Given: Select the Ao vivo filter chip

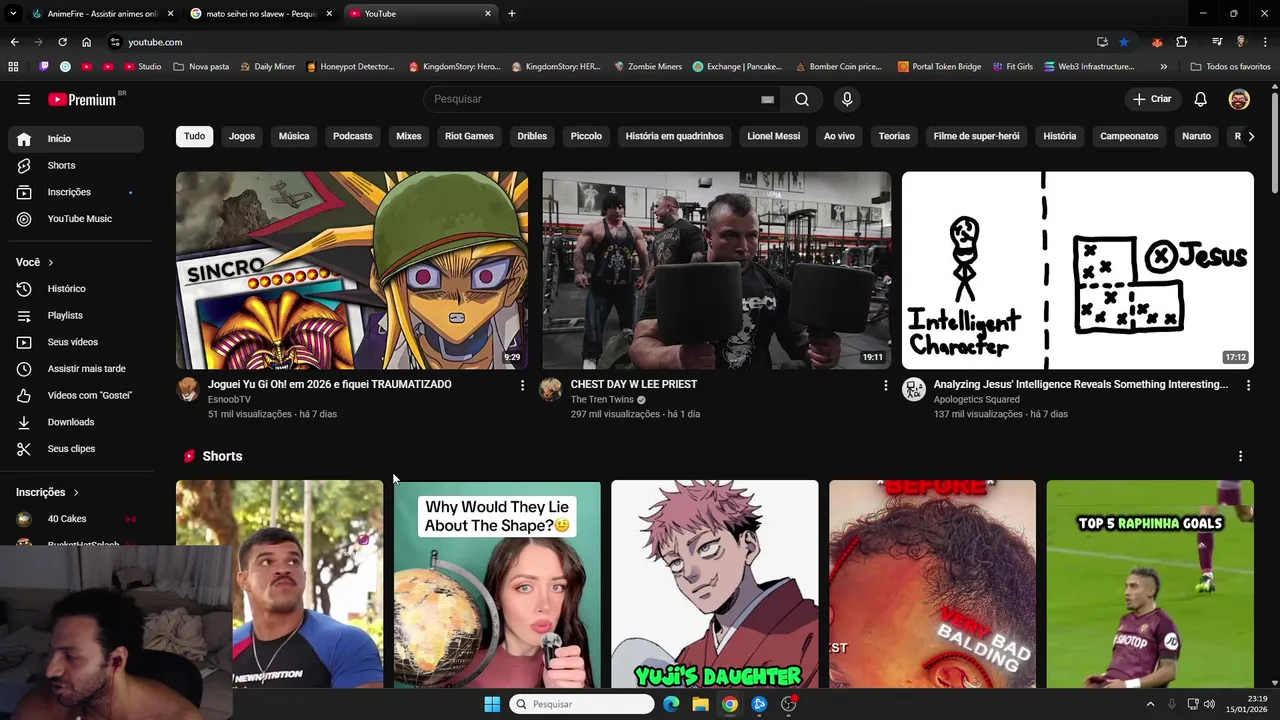Looking at the screenshot, I should click(x=839, y=136).
